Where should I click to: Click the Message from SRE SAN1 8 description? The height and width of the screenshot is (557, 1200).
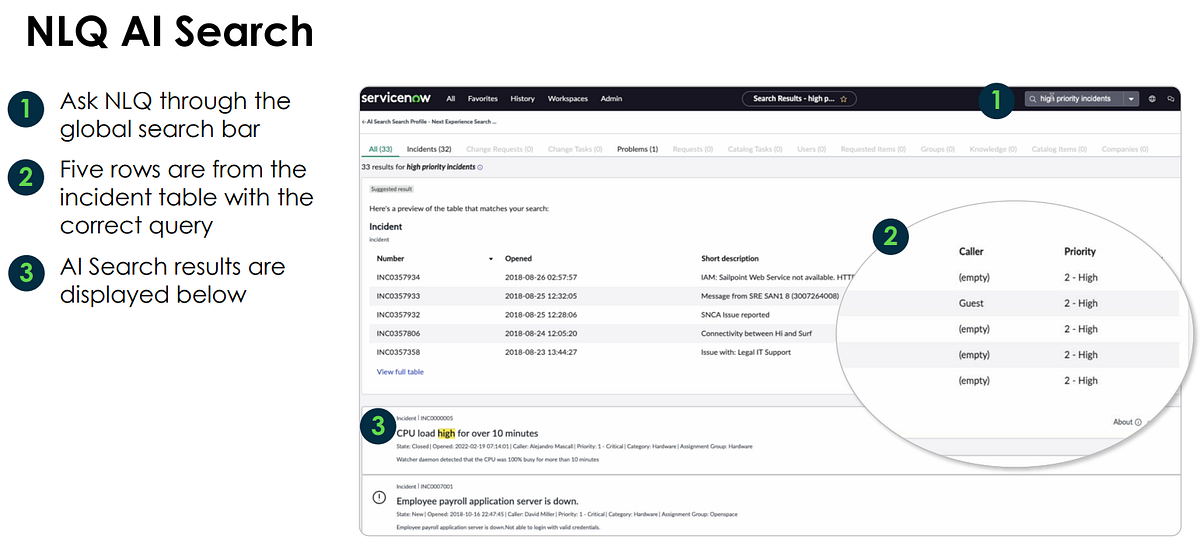tap(769, 296)
